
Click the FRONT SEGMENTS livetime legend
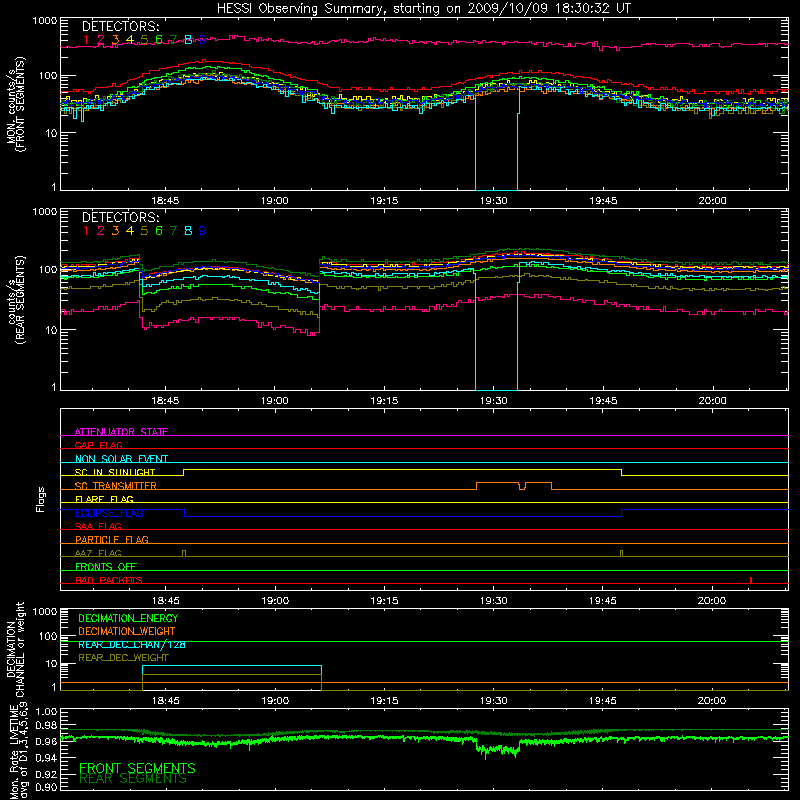tap(137, 768)
